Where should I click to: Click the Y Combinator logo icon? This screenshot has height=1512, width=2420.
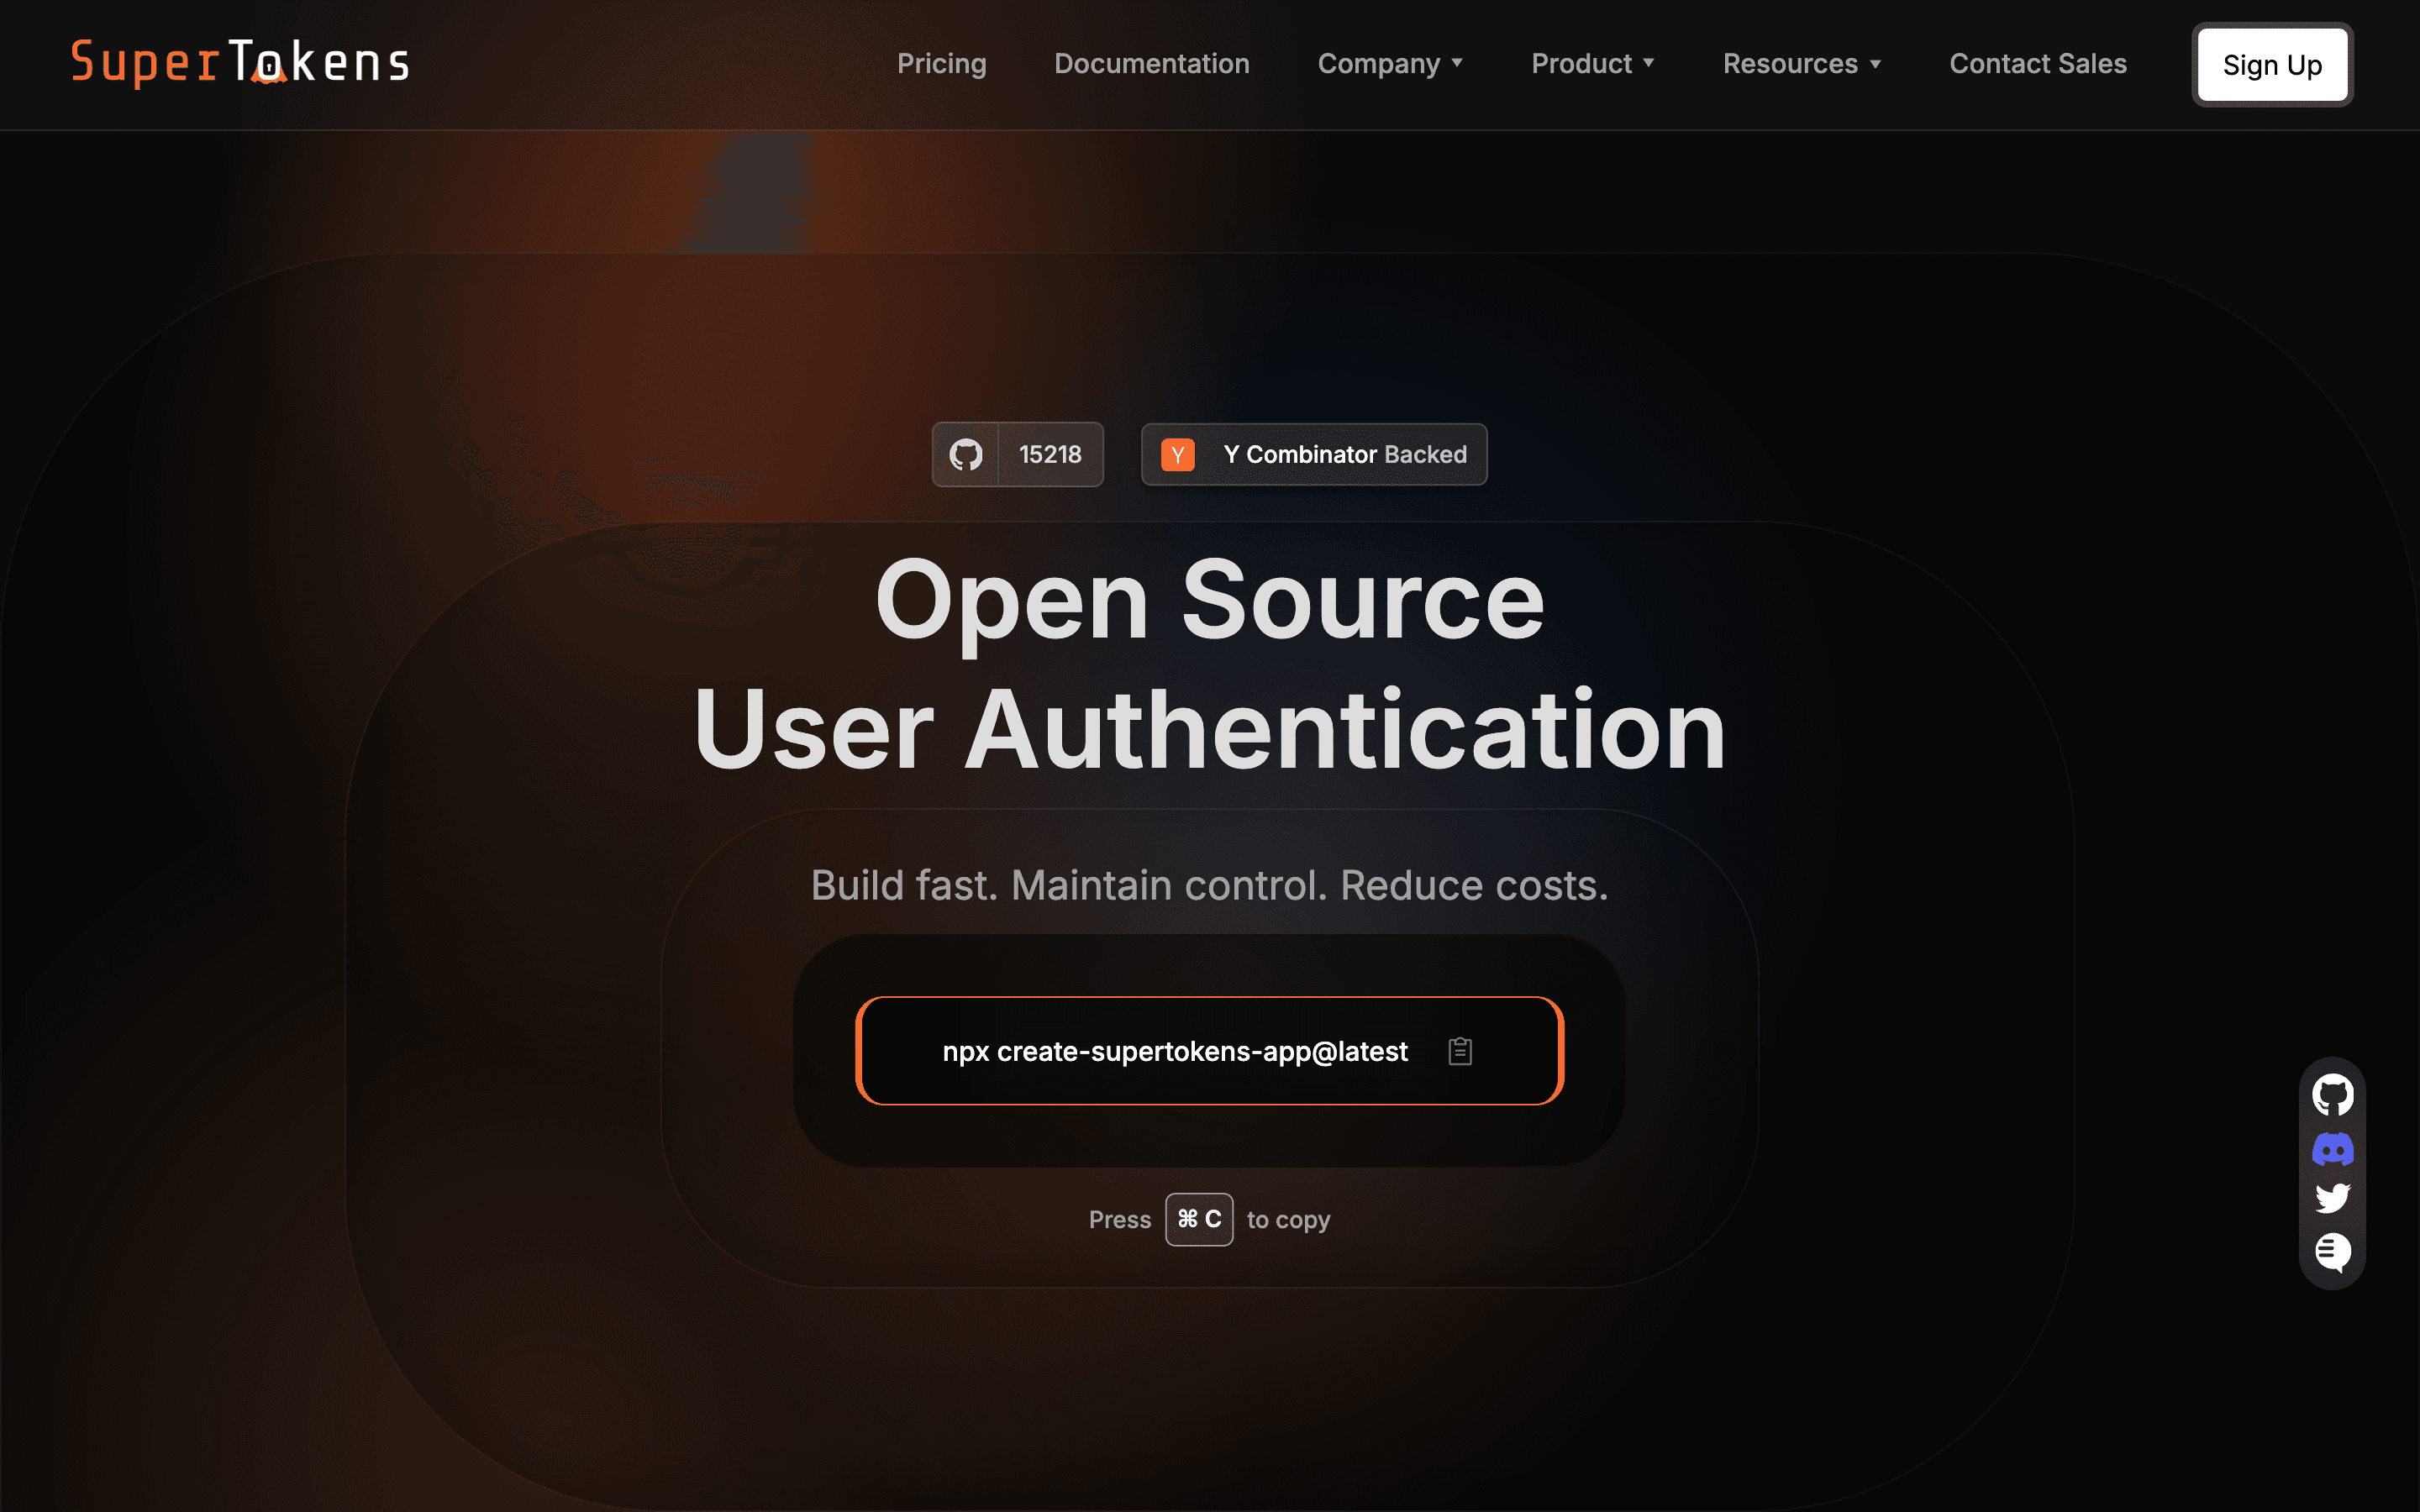(x=1177, y=455)
